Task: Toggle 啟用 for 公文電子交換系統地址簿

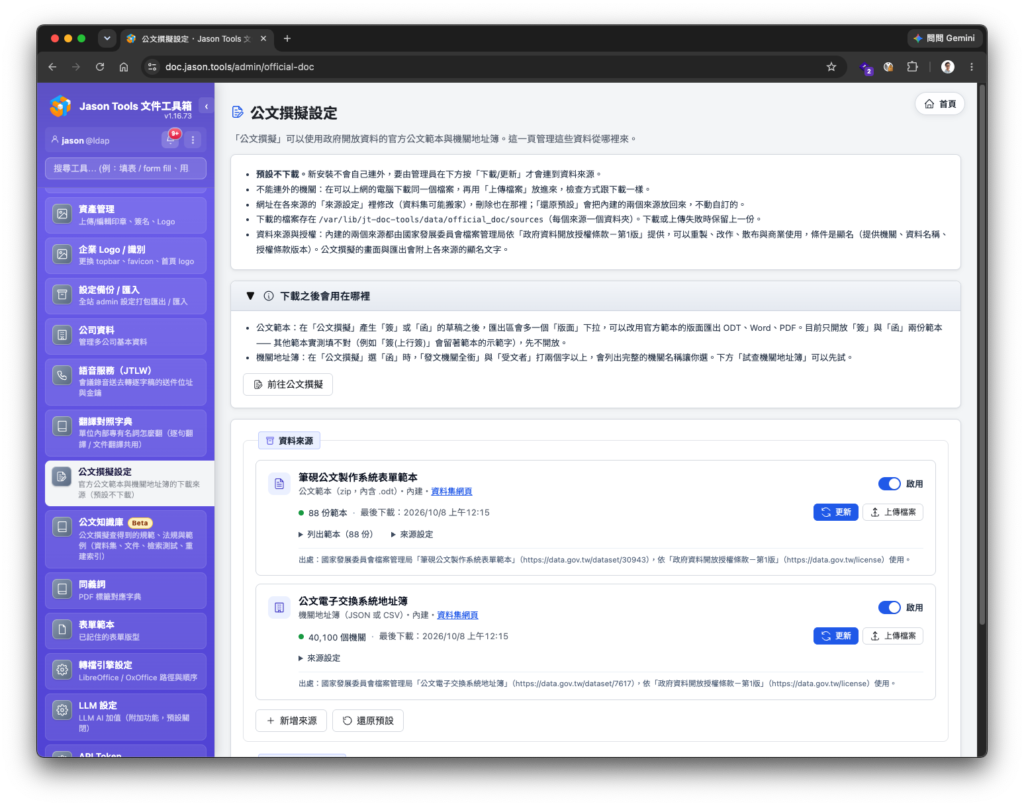Action: point(889,607)
